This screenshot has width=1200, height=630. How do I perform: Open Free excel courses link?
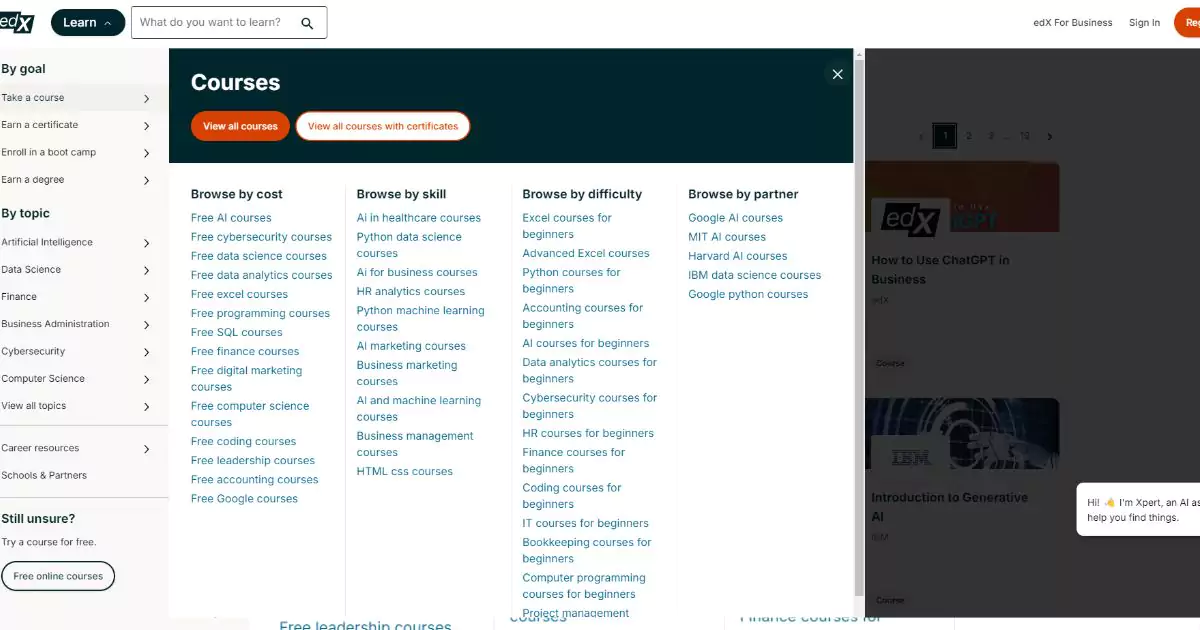(x=239, y=294)
